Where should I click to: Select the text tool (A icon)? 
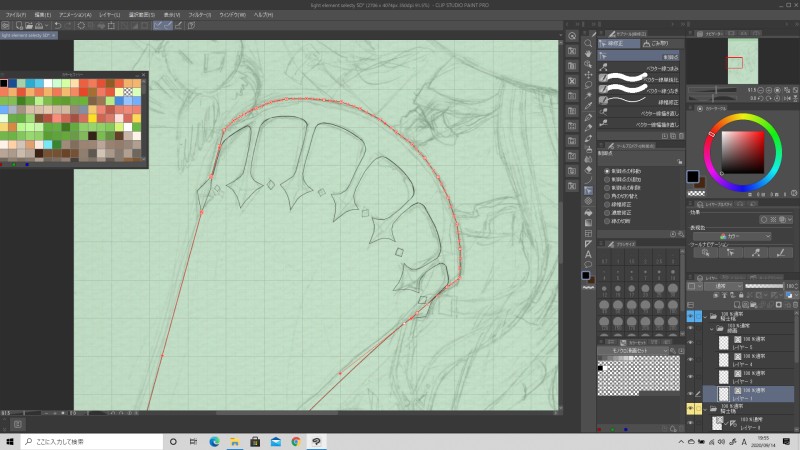pyautogui.click(x=588, y=254)
